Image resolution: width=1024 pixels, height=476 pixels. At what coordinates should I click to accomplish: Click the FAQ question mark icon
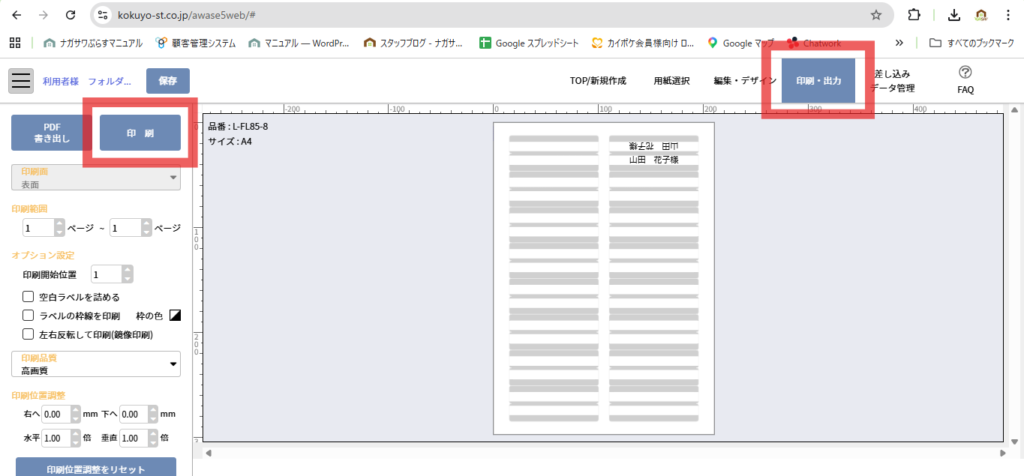pyautogui.click(x=965, y=72)
